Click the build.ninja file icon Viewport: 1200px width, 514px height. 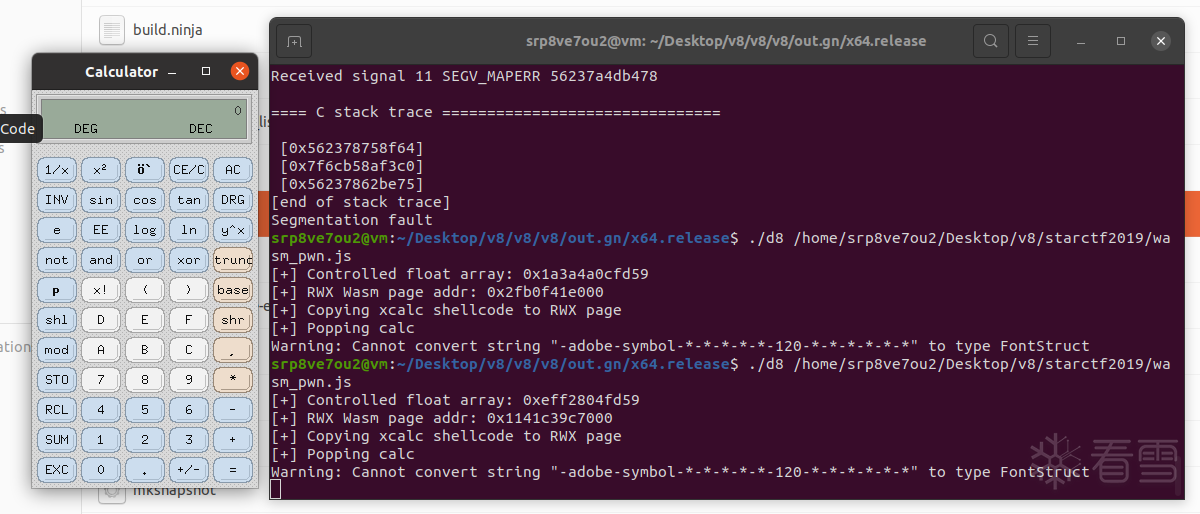pyautogui.click(x=112, y=29)
